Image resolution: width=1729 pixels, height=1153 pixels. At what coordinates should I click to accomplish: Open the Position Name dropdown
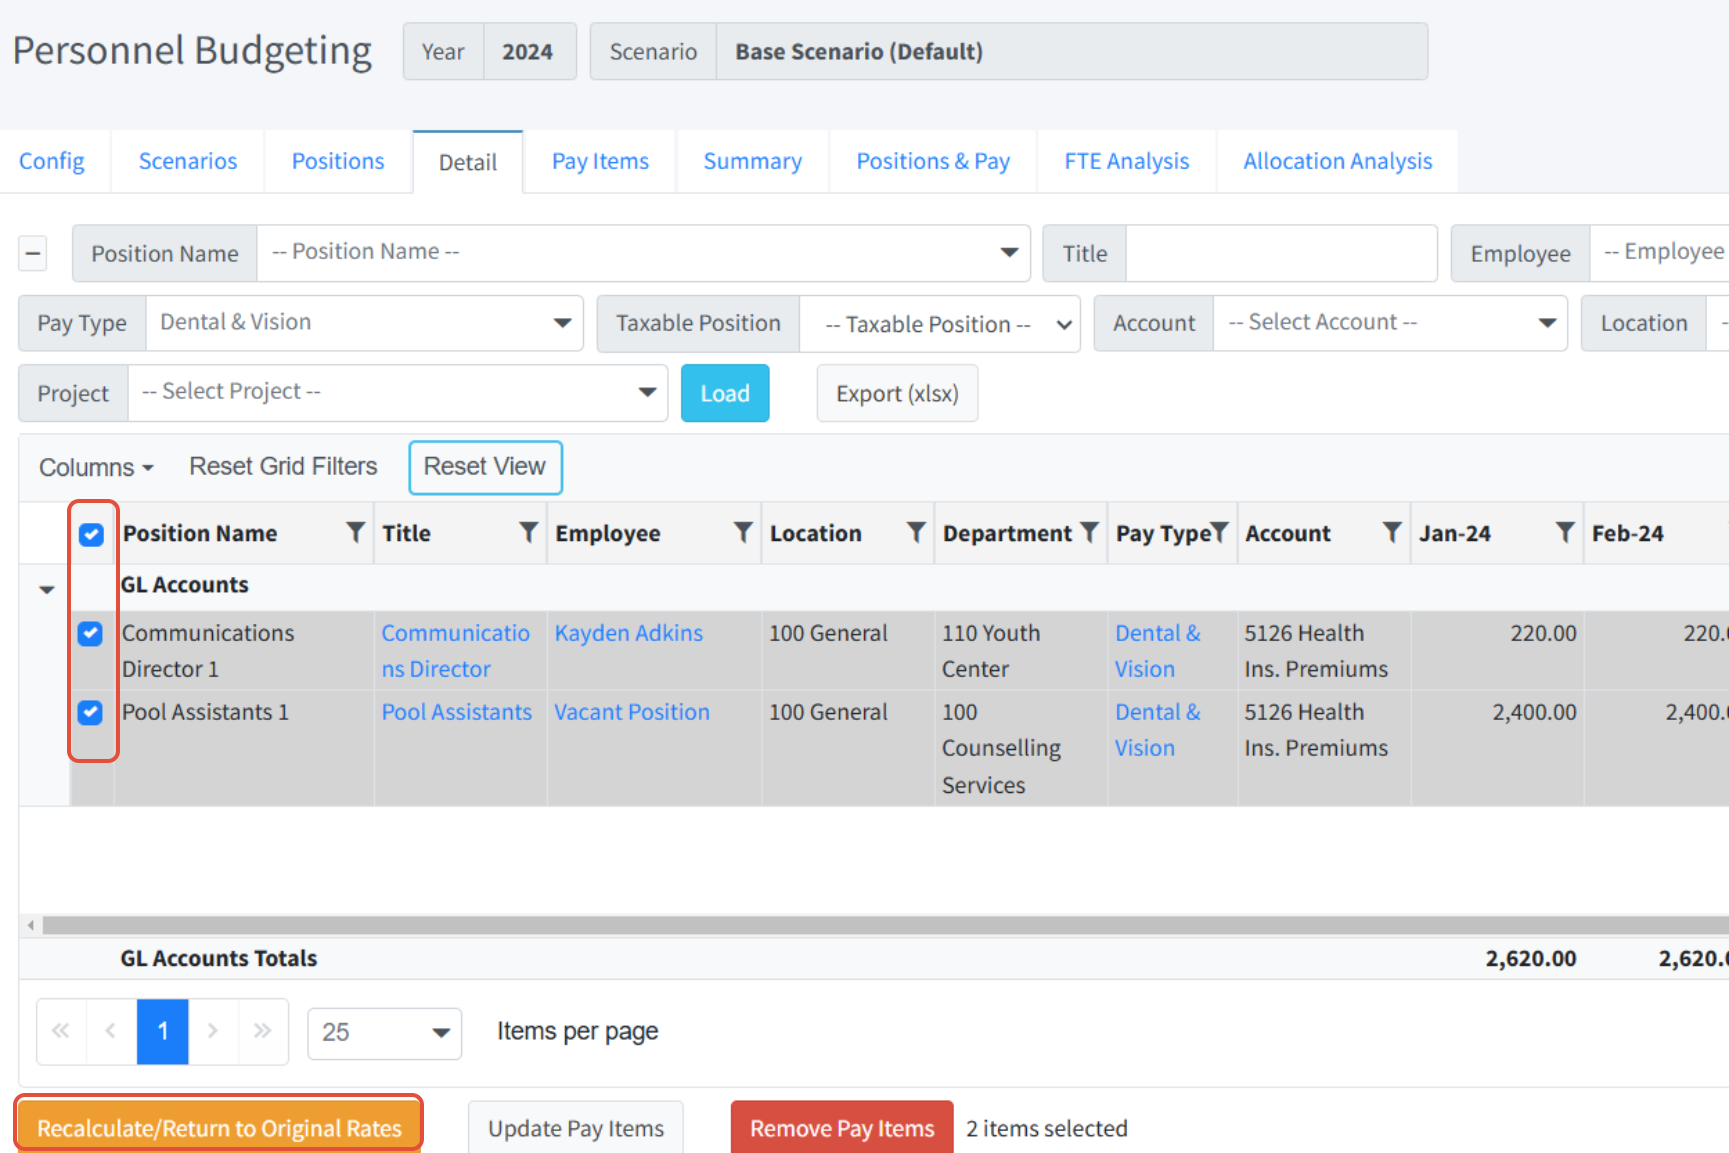[644, 252]
